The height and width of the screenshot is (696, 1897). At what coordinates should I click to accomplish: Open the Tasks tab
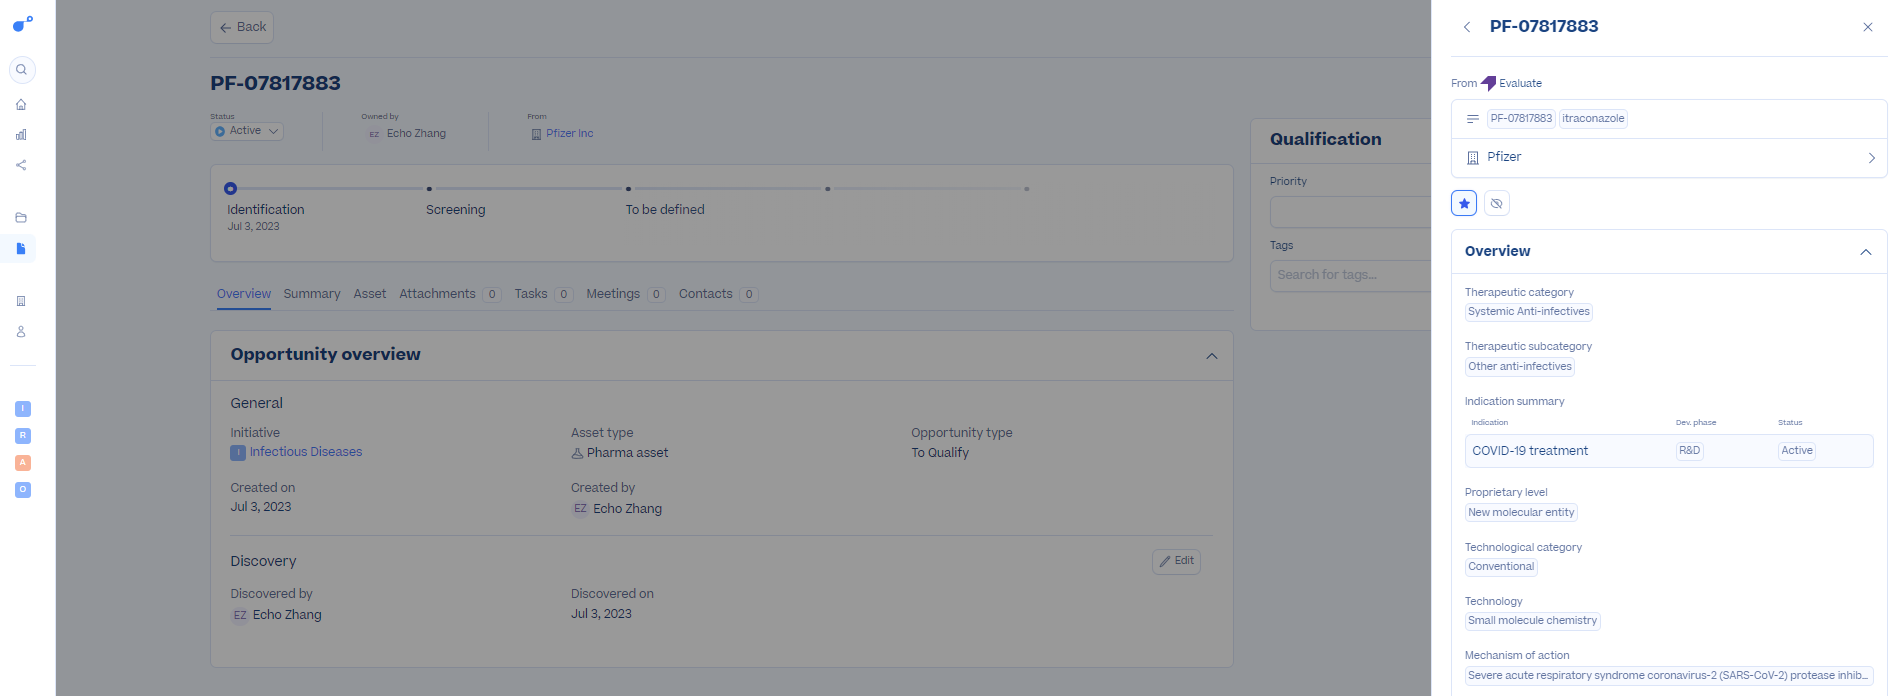[x=544, y=294]
